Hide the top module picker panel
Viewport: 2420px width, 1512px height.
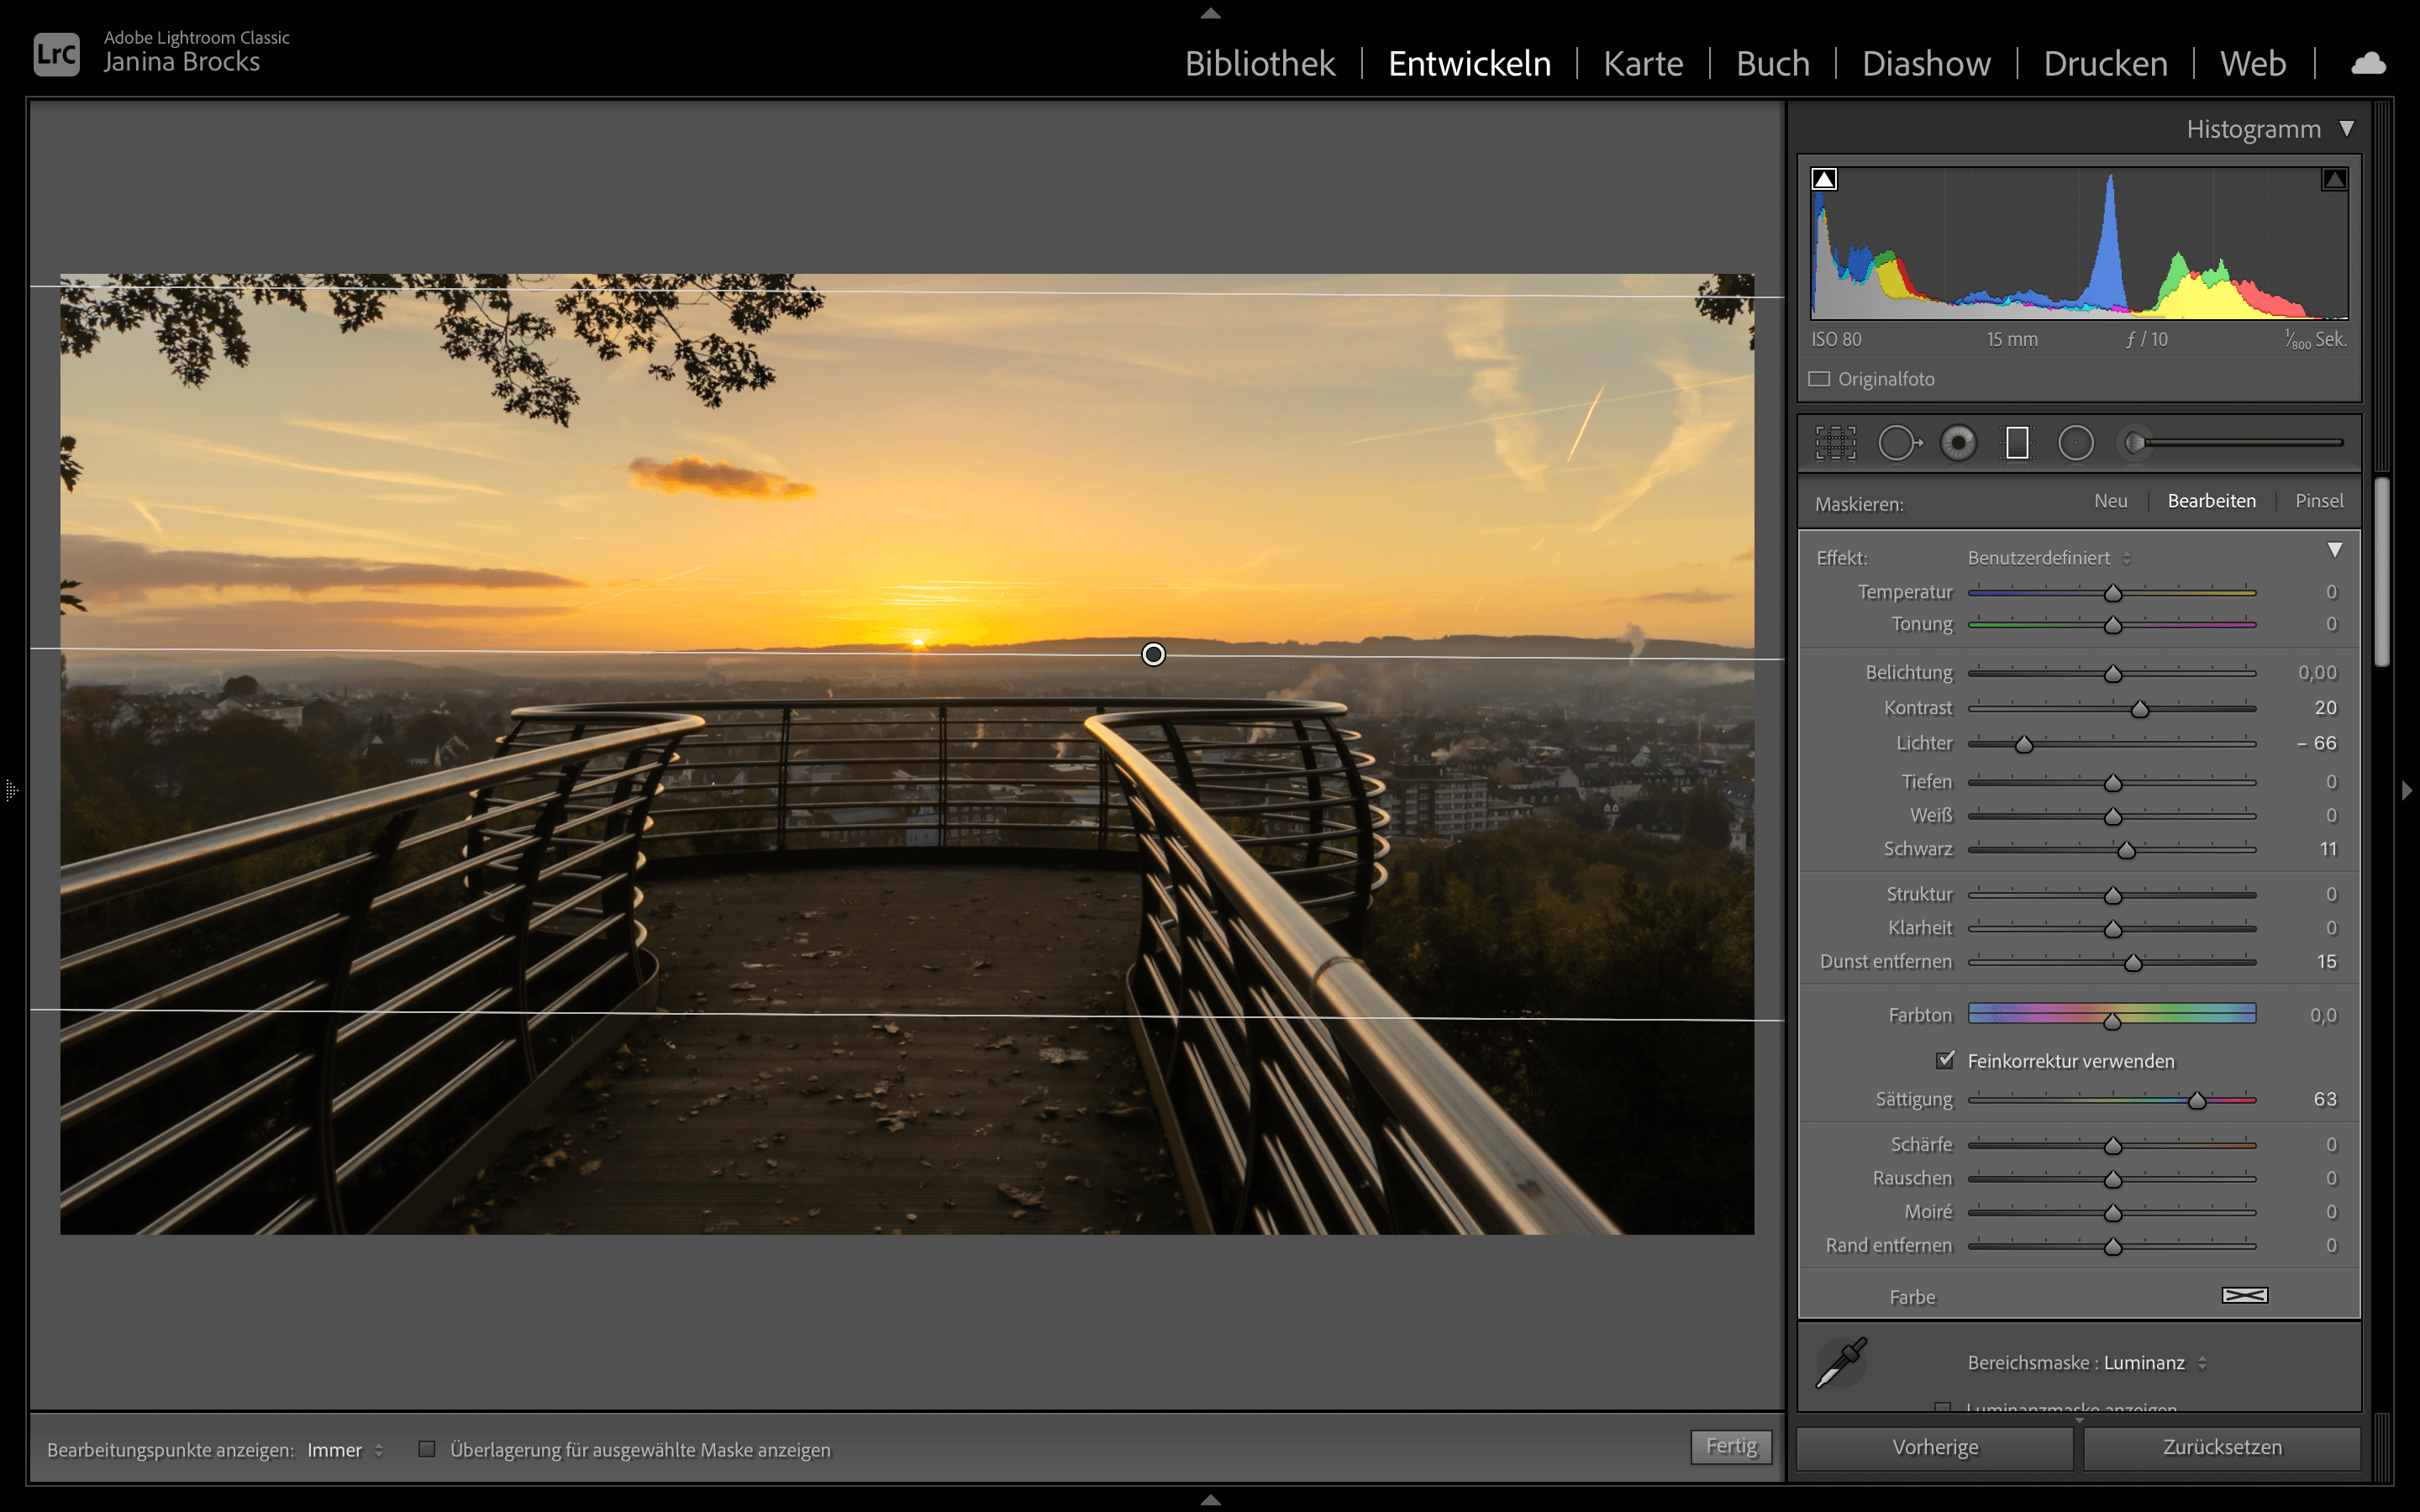1210,13
